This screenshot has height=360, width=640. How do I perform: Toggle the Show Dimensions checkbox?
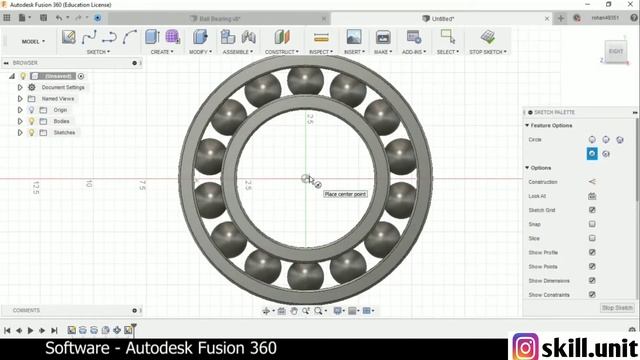(592, 280)
